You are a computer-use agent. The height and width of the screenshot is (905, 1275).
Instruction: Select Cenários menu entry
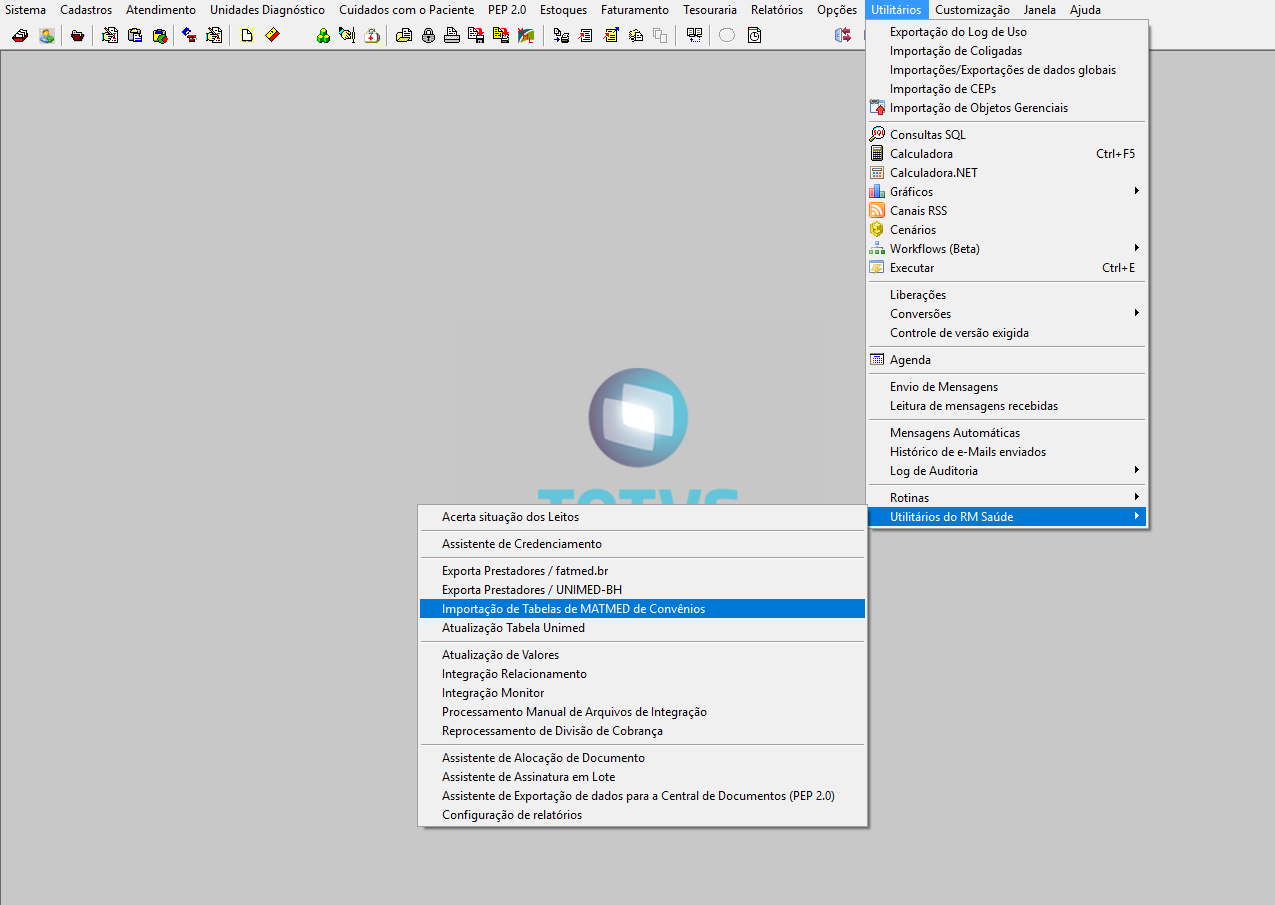(1007, 230)
